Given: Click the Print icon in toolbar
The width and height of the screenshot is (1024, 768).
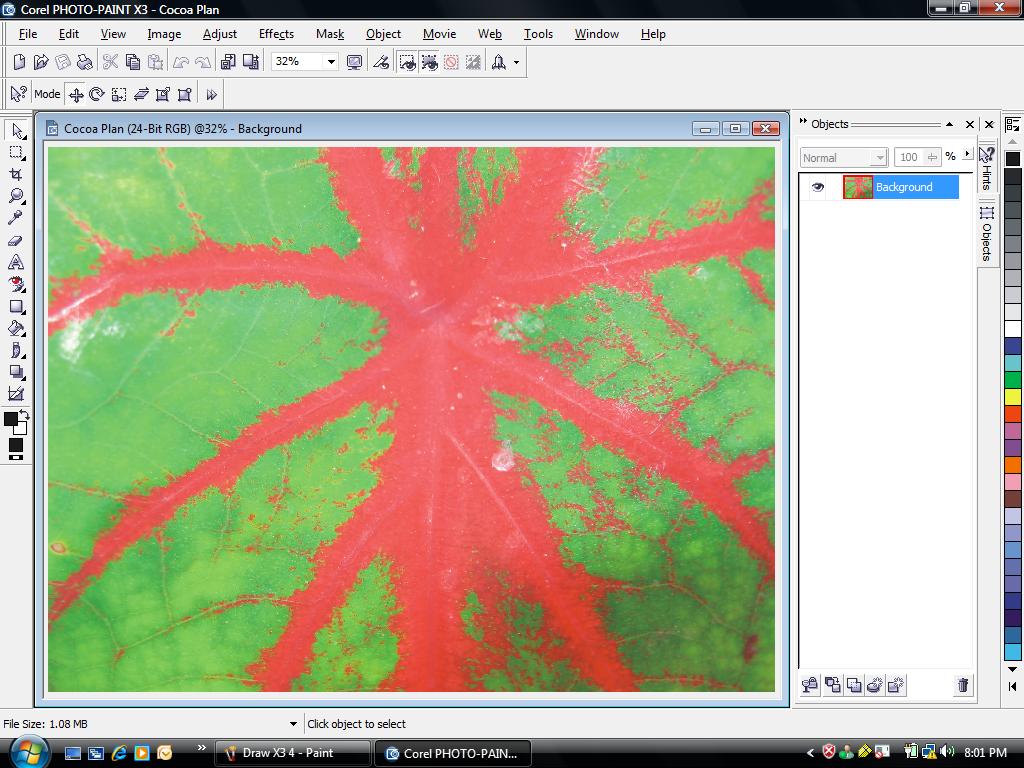Looking at the screenshot, I should (85, 62).
